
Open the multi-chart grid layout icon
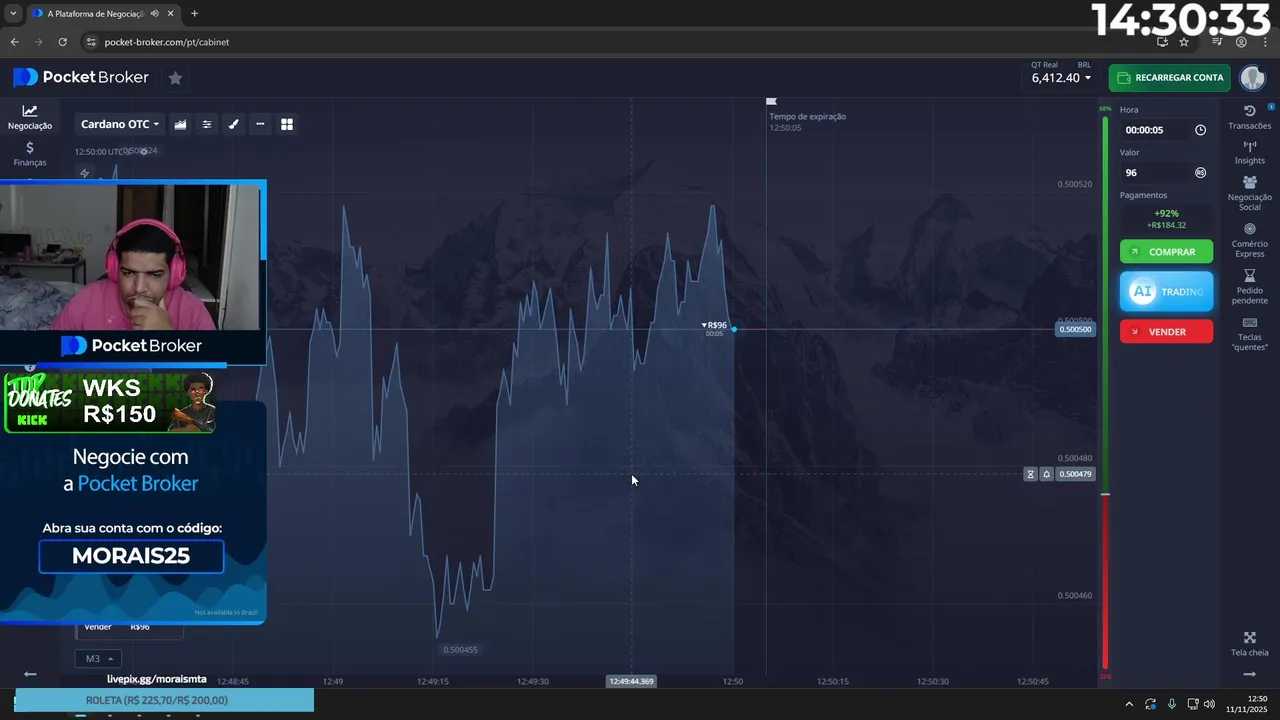pos(287,124)
